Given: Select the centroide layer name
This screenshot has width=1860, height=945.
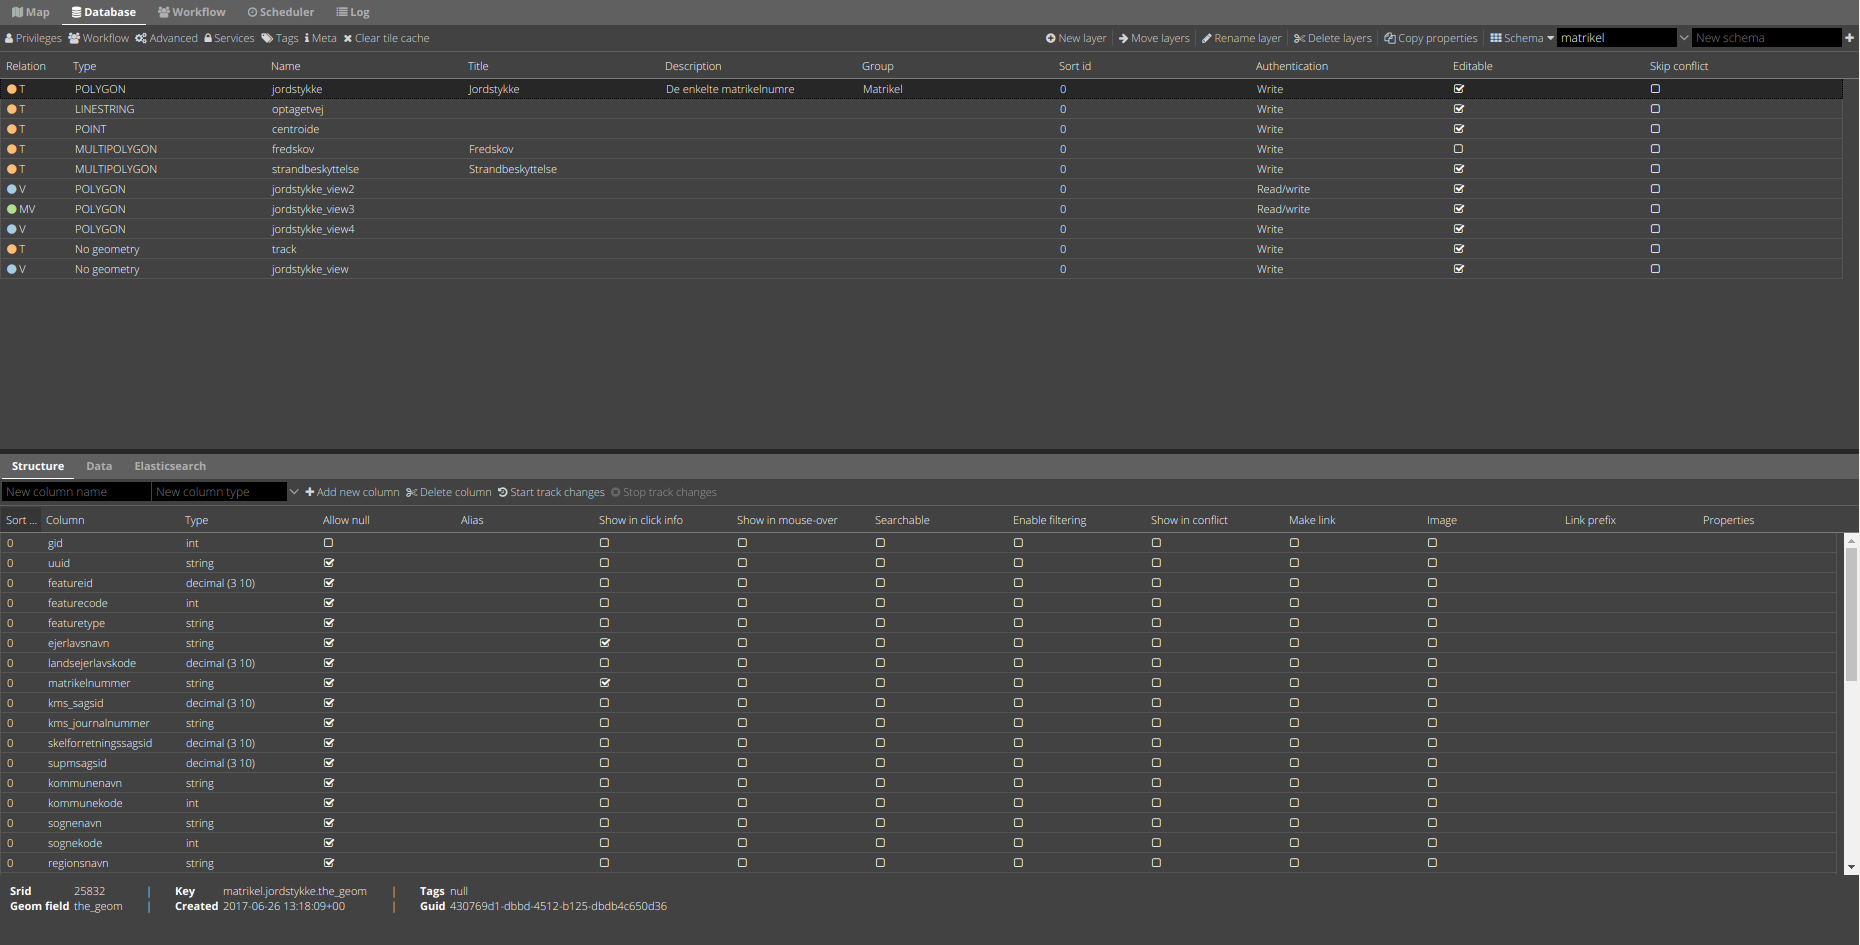Looking at the screenshot, I should tap(296, 129).
